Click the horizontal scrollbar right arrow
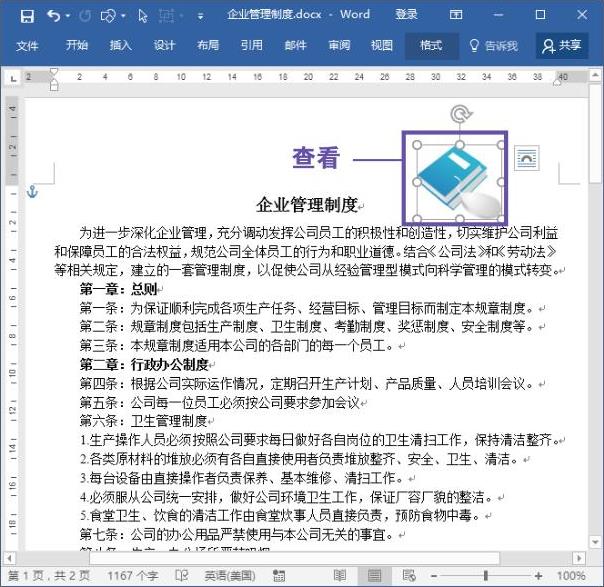604x587 pixels. 579,558
